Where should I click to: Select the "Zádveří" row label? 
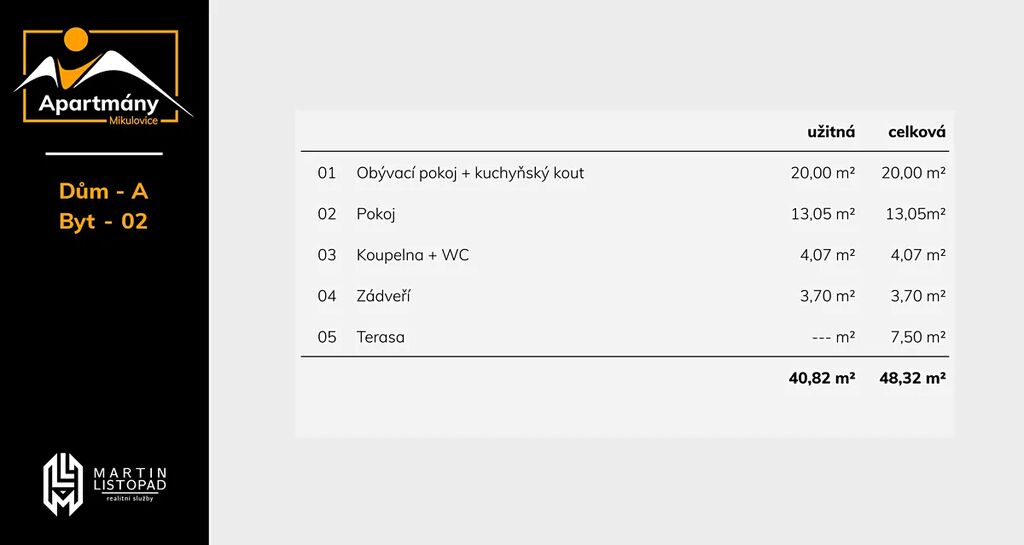pyautogui.click(x=384, y=296)
